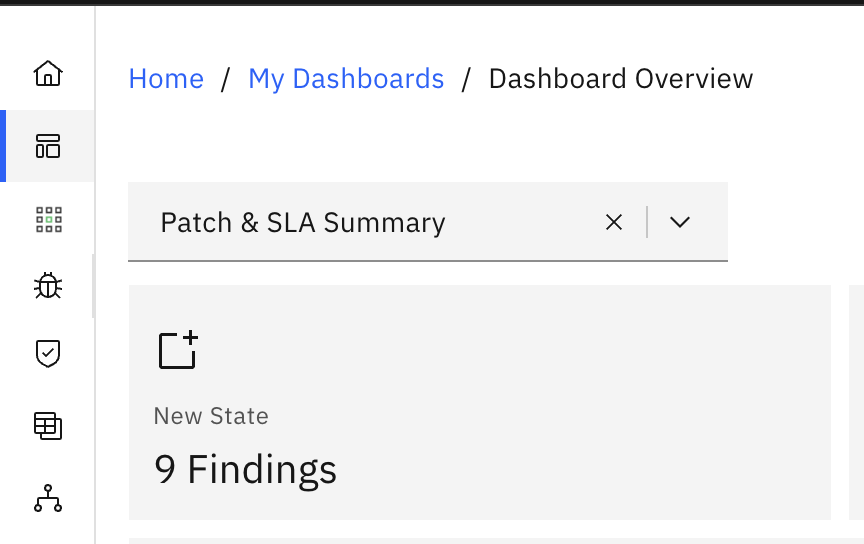Click the New State tile icon
Screen dimensions: 864x544
tap(178, 350)
